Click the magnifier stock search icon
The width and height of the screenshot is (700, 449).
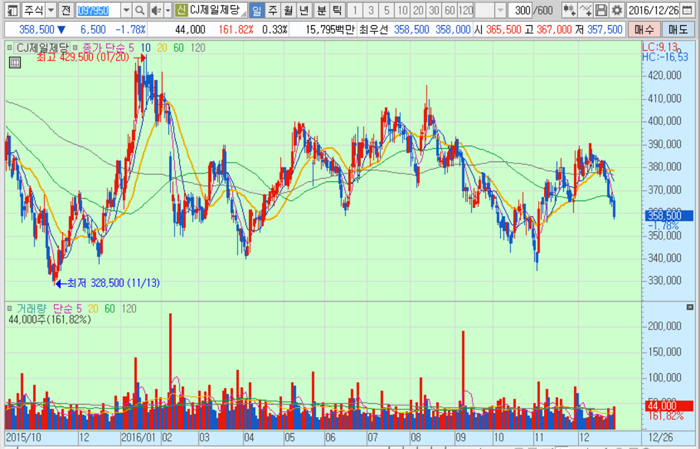pyautogui.click(x=139, y=10)
